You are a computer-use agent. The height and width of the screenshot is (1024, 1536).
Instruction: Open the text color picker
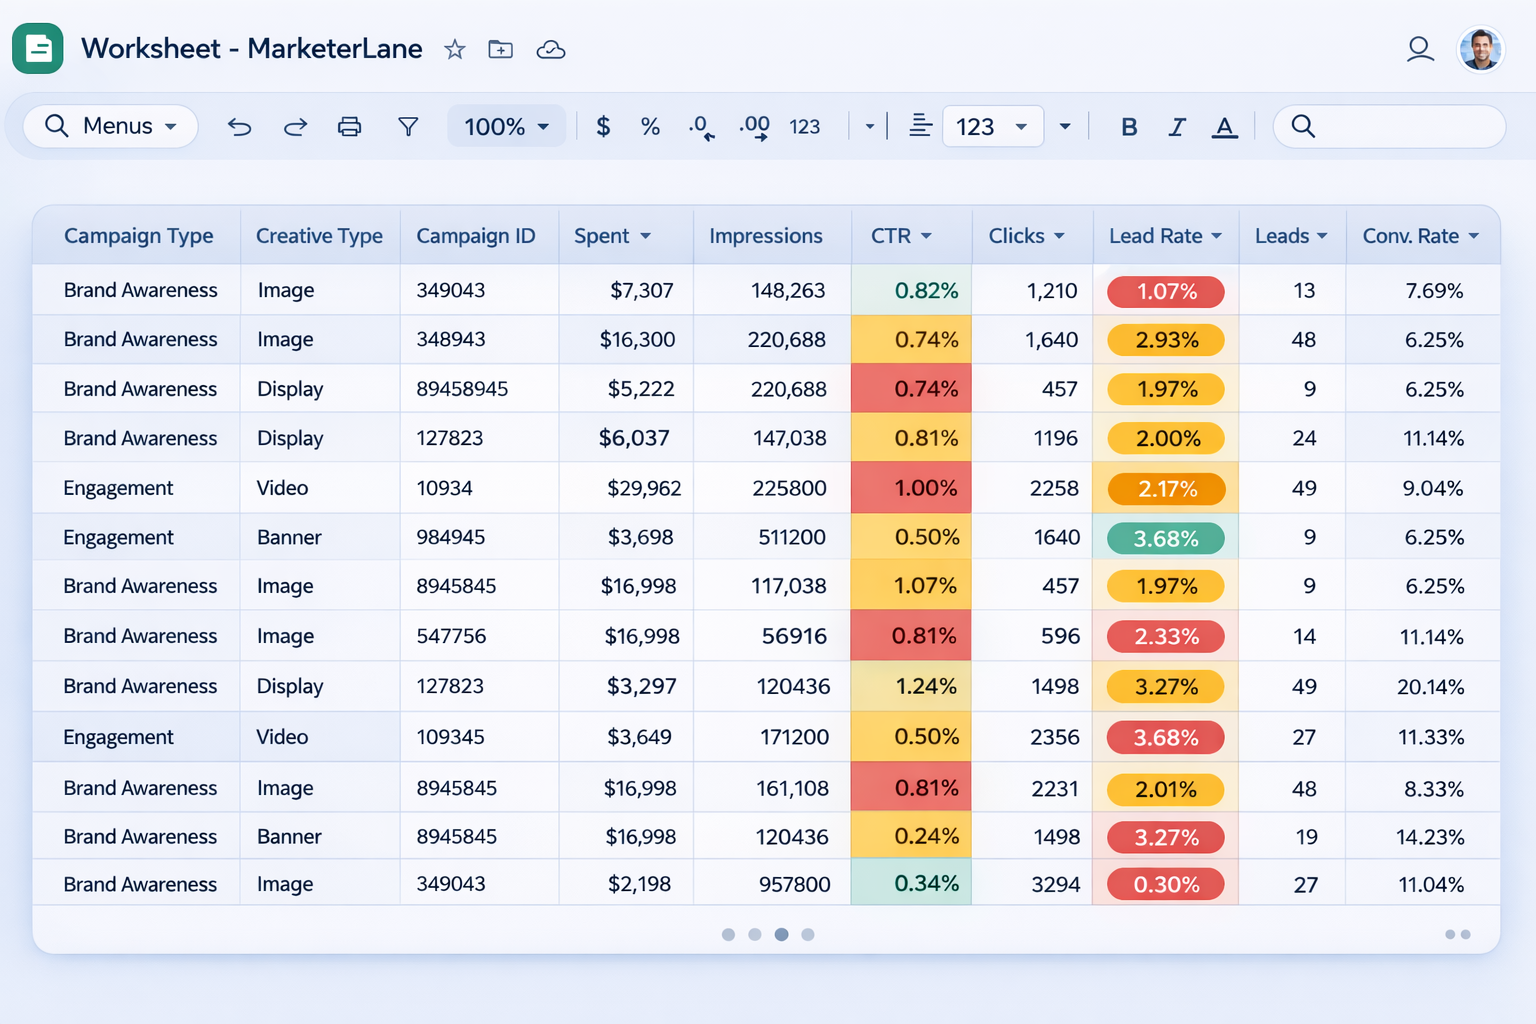1225,126
